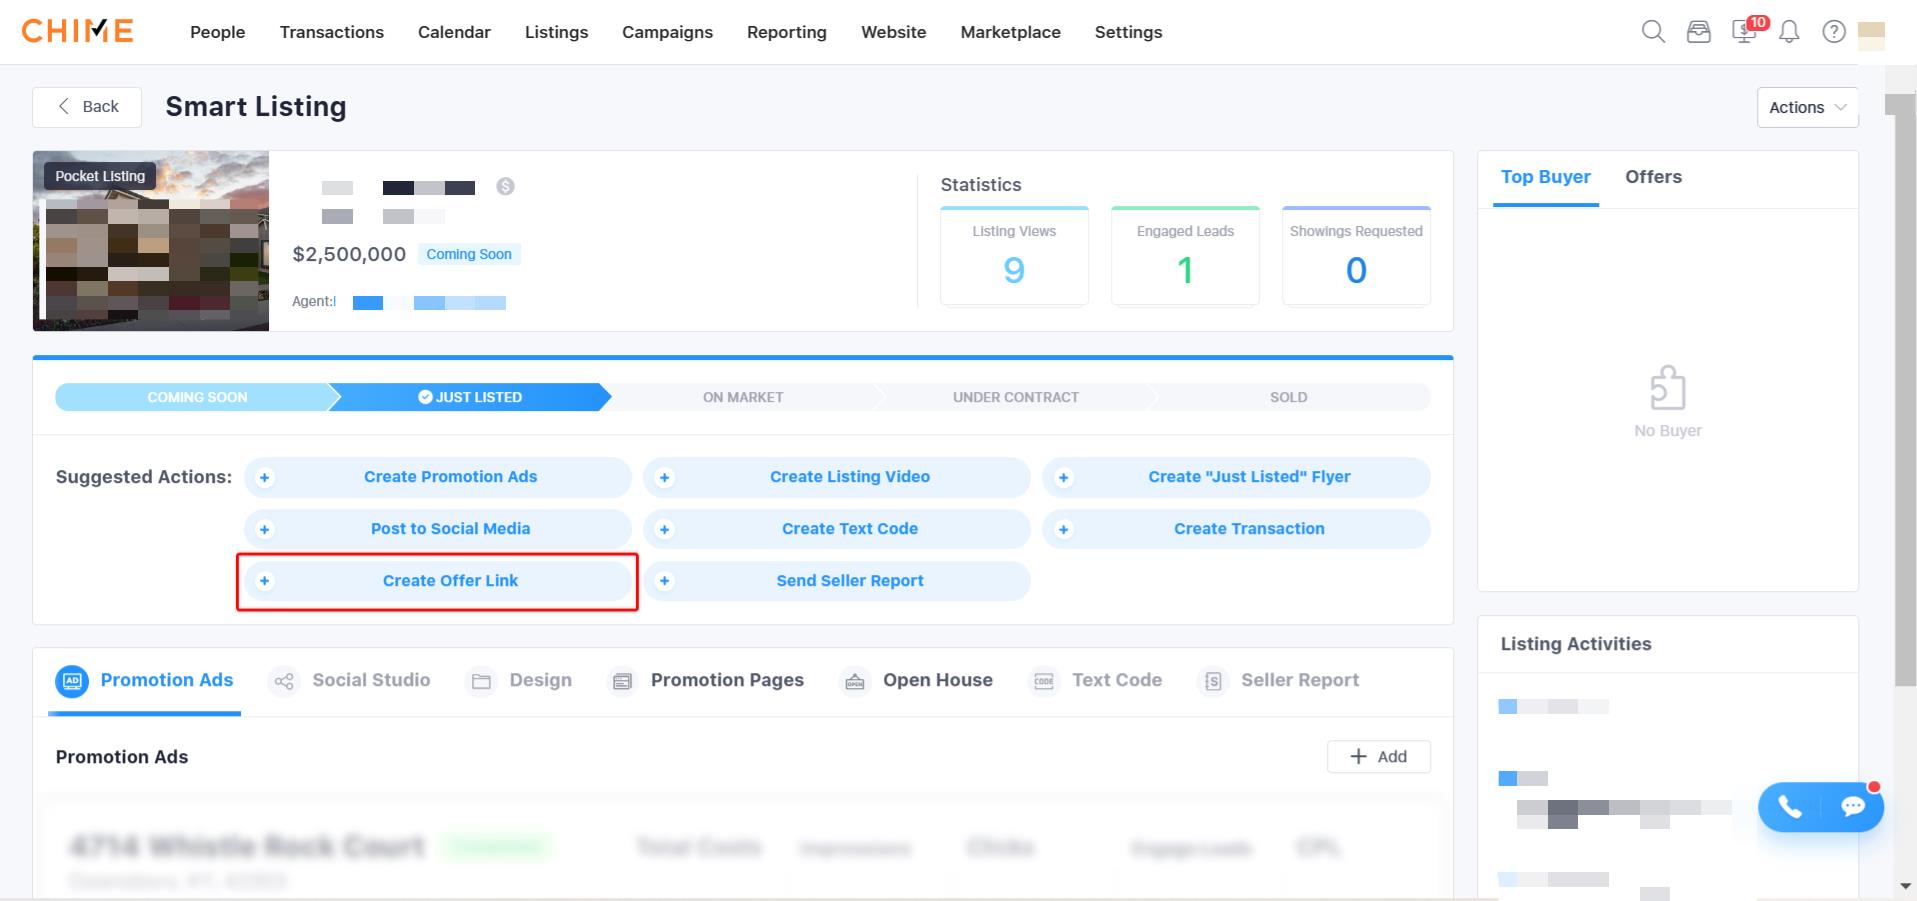Viewport: 1917px width, 901px height.
Task: Open the Reporting menu
Action: tap(787, 32)
